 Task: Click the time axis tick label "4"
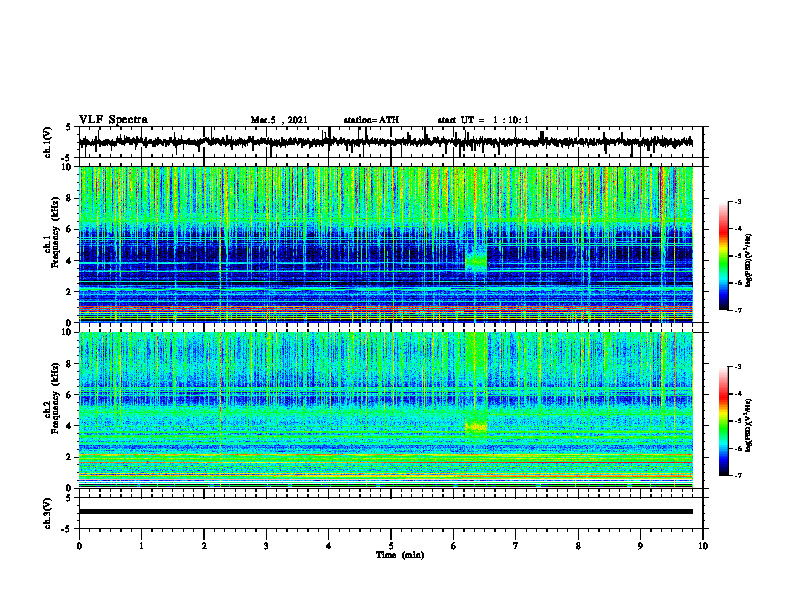click(329, 546)
